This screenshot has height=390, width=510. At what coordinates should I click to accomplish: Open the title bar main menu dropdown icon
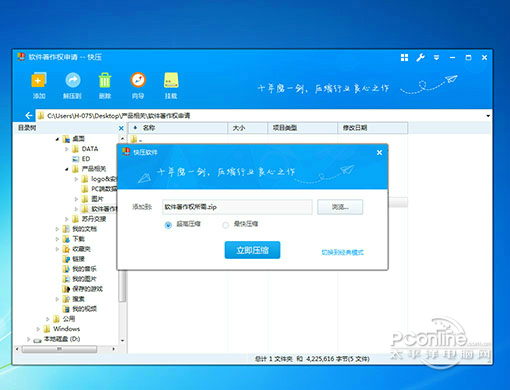(x=436, y=57)
